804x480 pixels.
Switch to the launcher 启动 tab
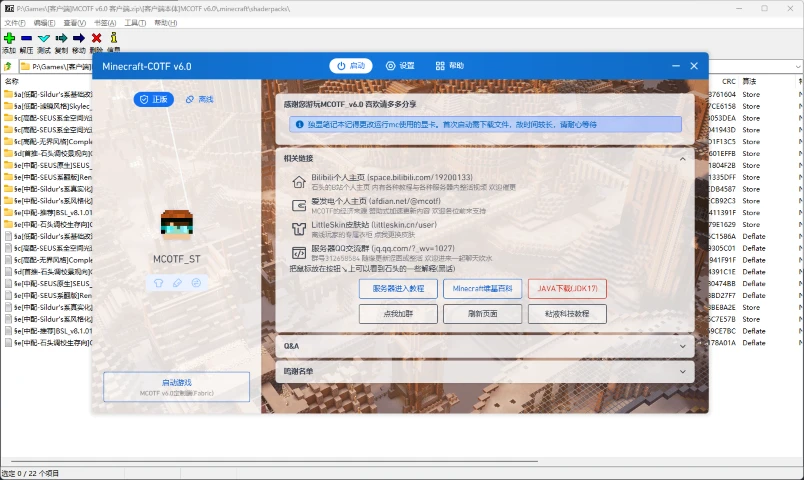[x=351, y=66]
